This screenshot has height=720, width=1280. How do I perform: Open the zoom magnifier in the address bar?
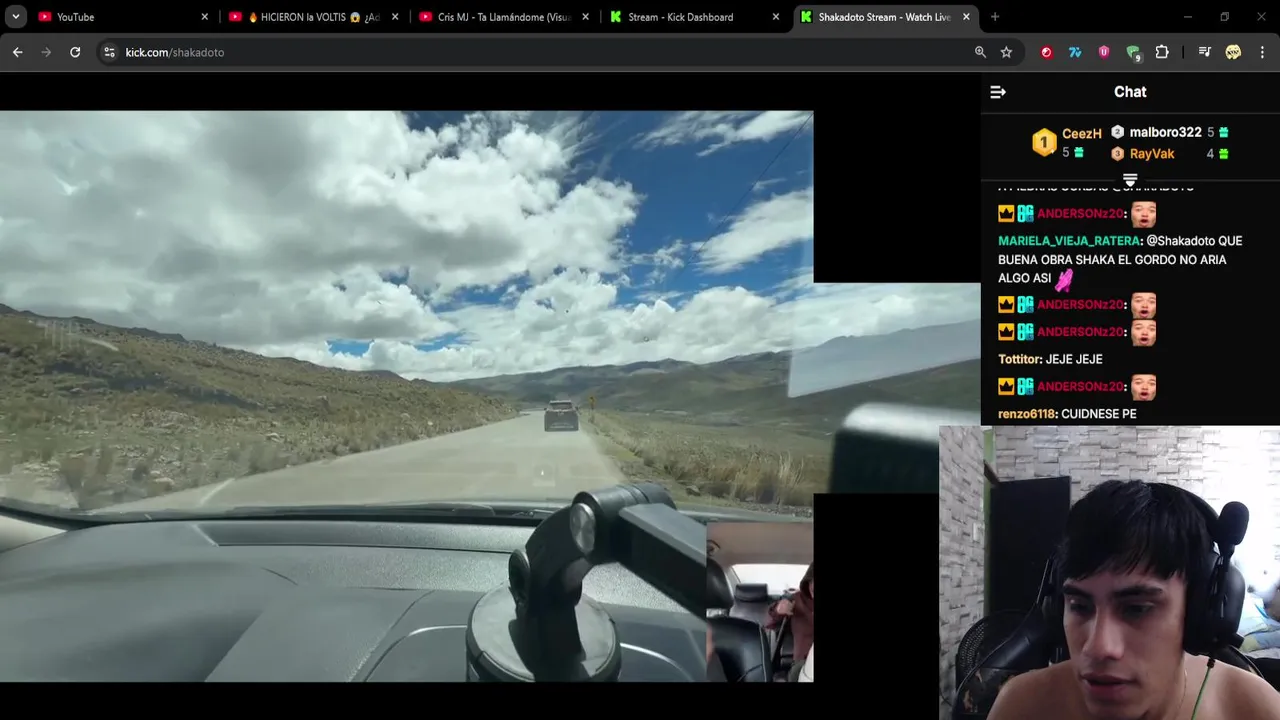[980, 52]
